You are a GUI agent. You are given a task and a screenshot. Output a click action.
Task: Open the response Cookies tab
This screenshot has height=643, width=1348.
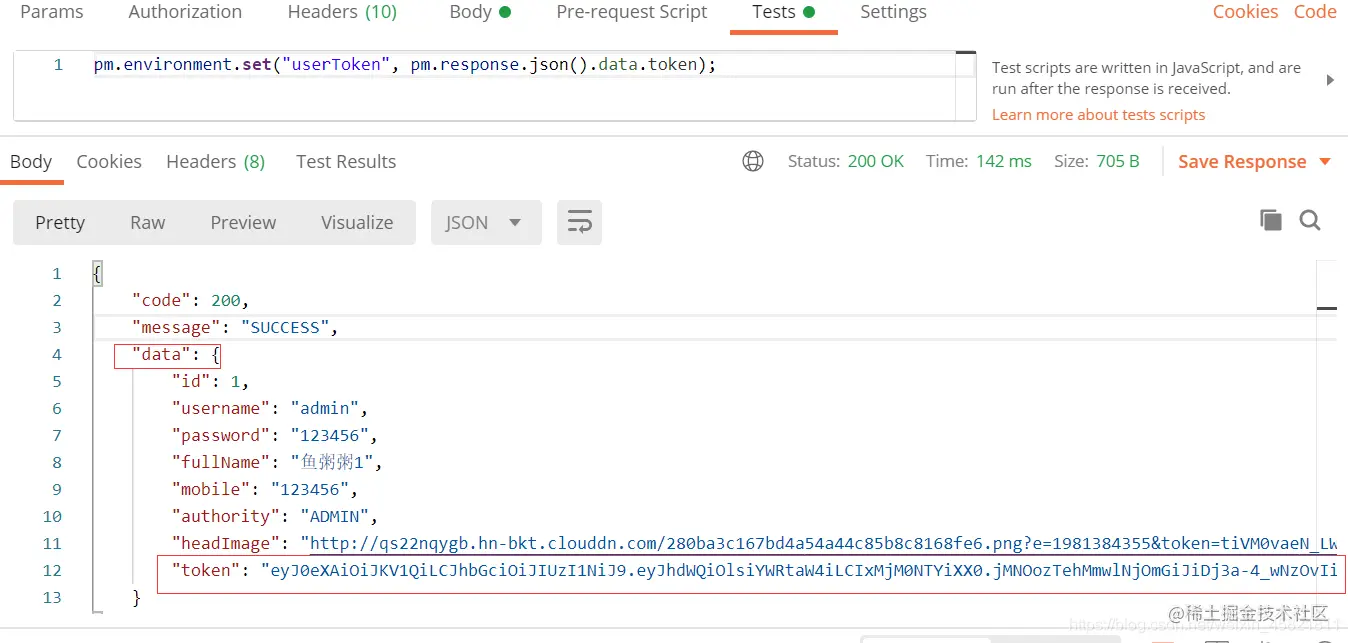109,162
